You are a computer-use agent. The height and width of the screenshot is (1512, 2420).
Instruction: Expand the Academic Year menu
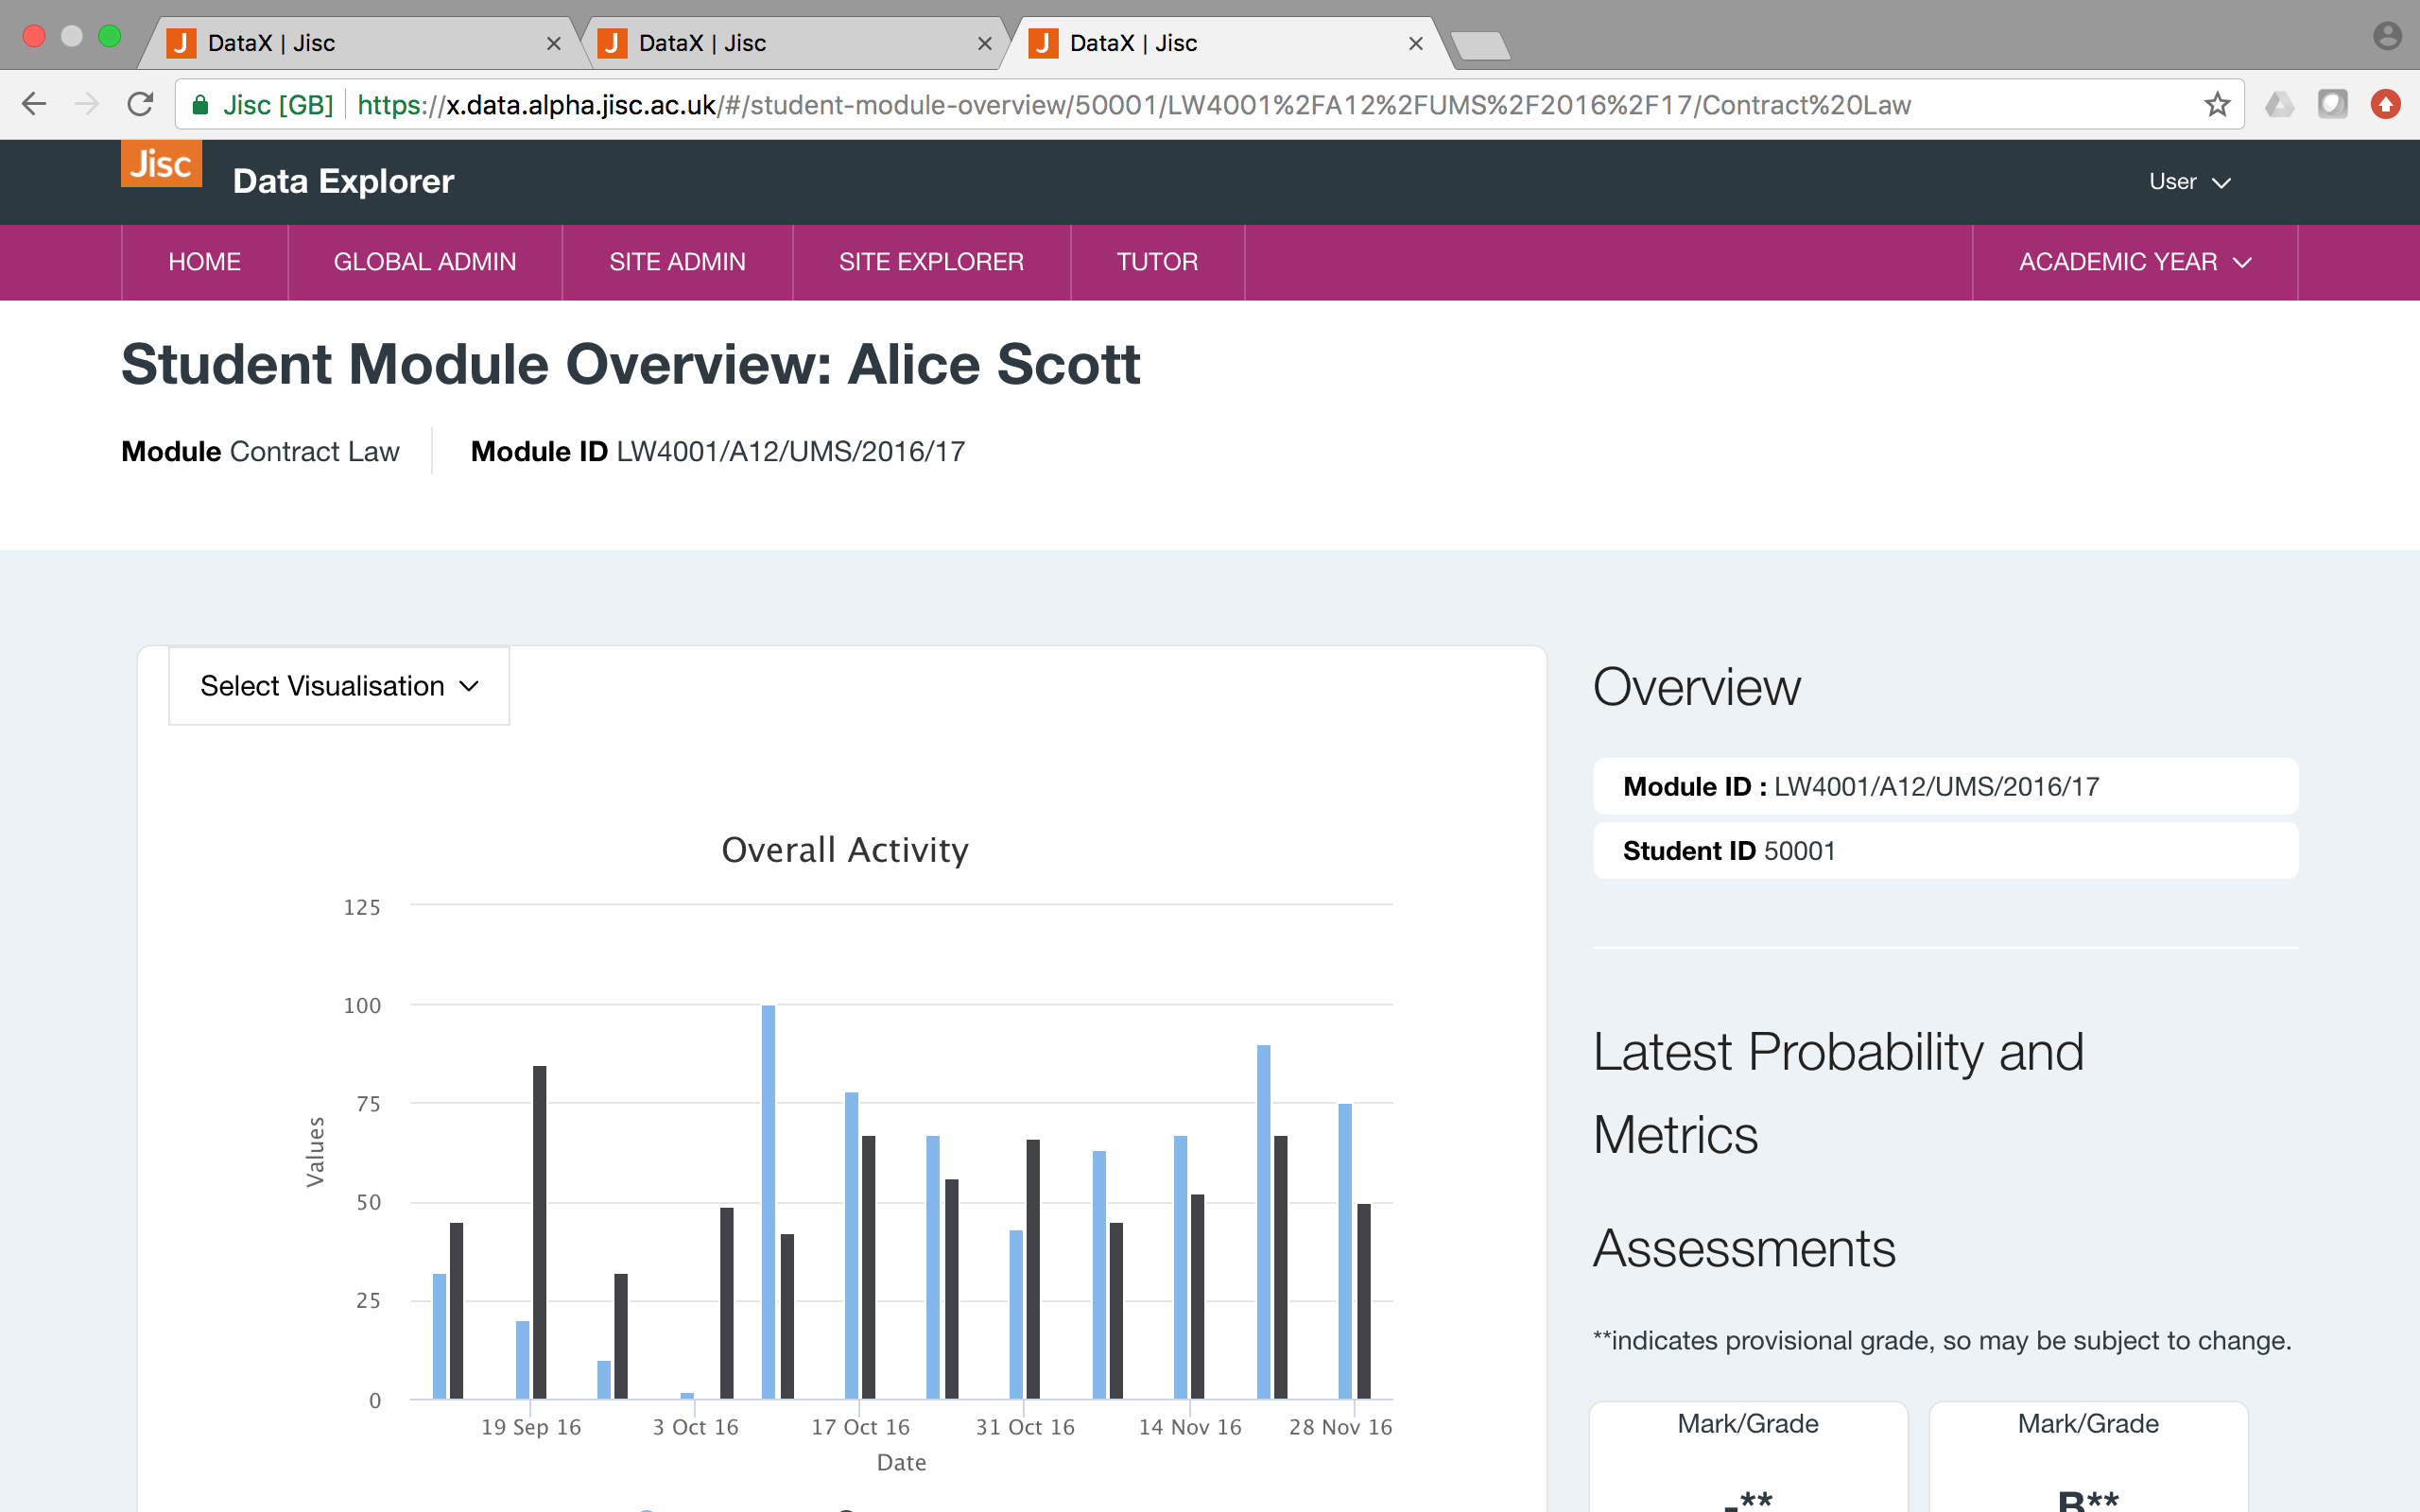pyautogui.click(x=2134, y=262)
